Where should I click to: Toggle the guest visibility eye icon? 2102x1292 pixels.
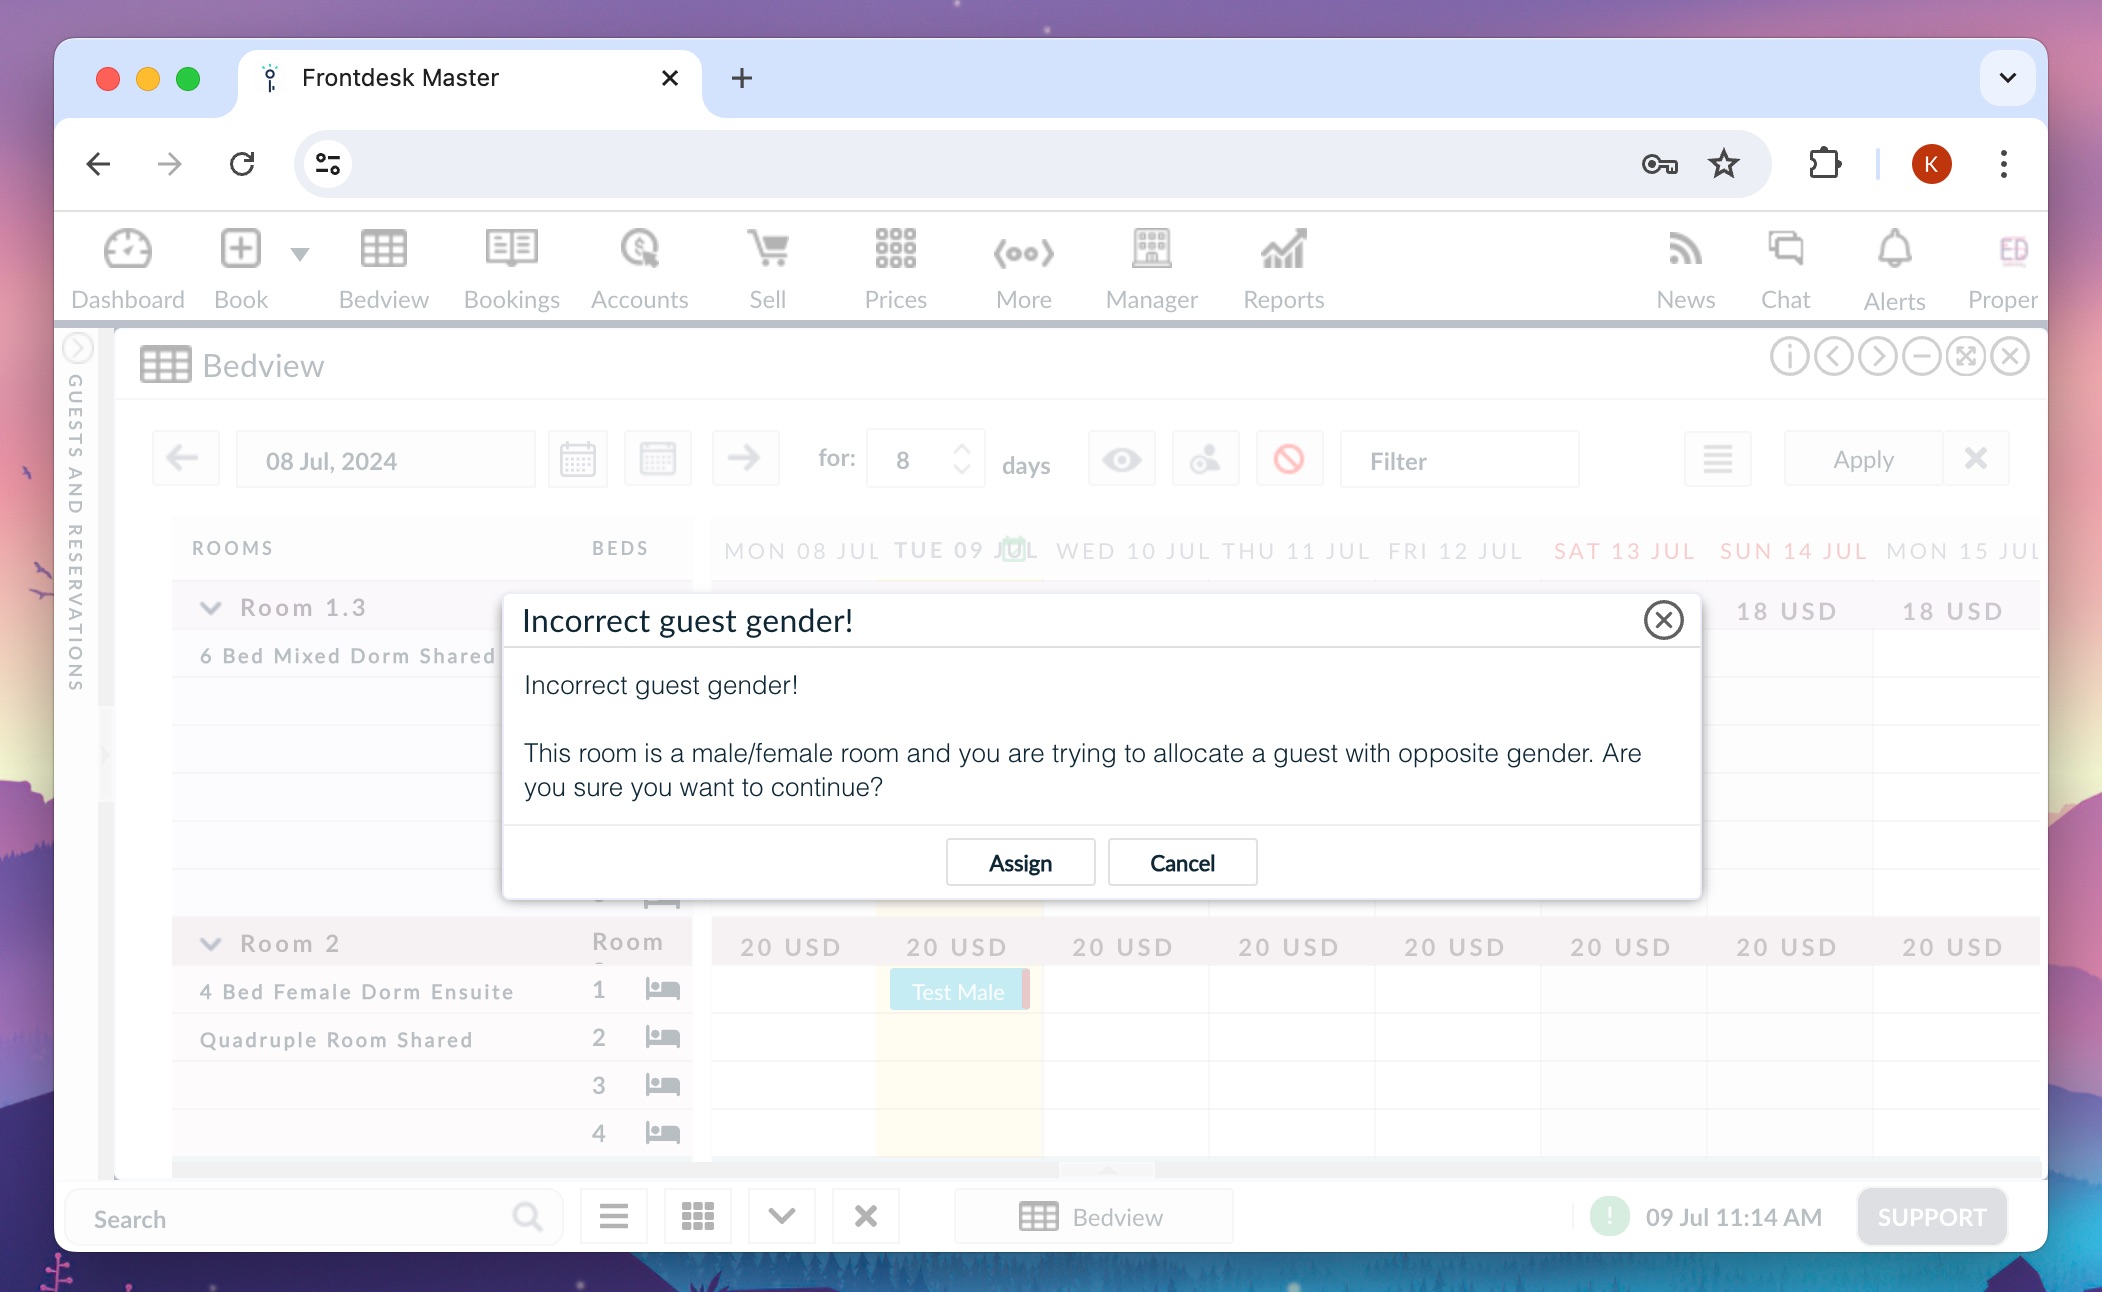[1122, 461]
